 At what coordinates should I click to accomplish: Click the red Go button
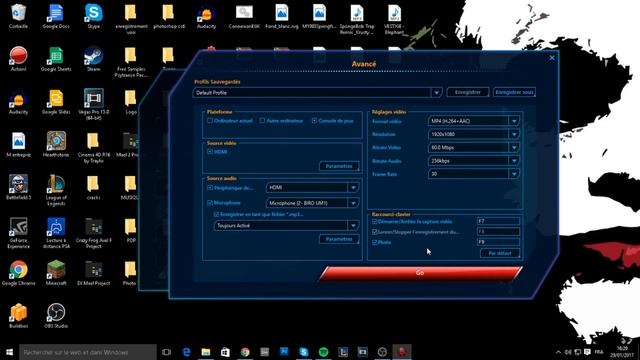[x=420, y=273]
